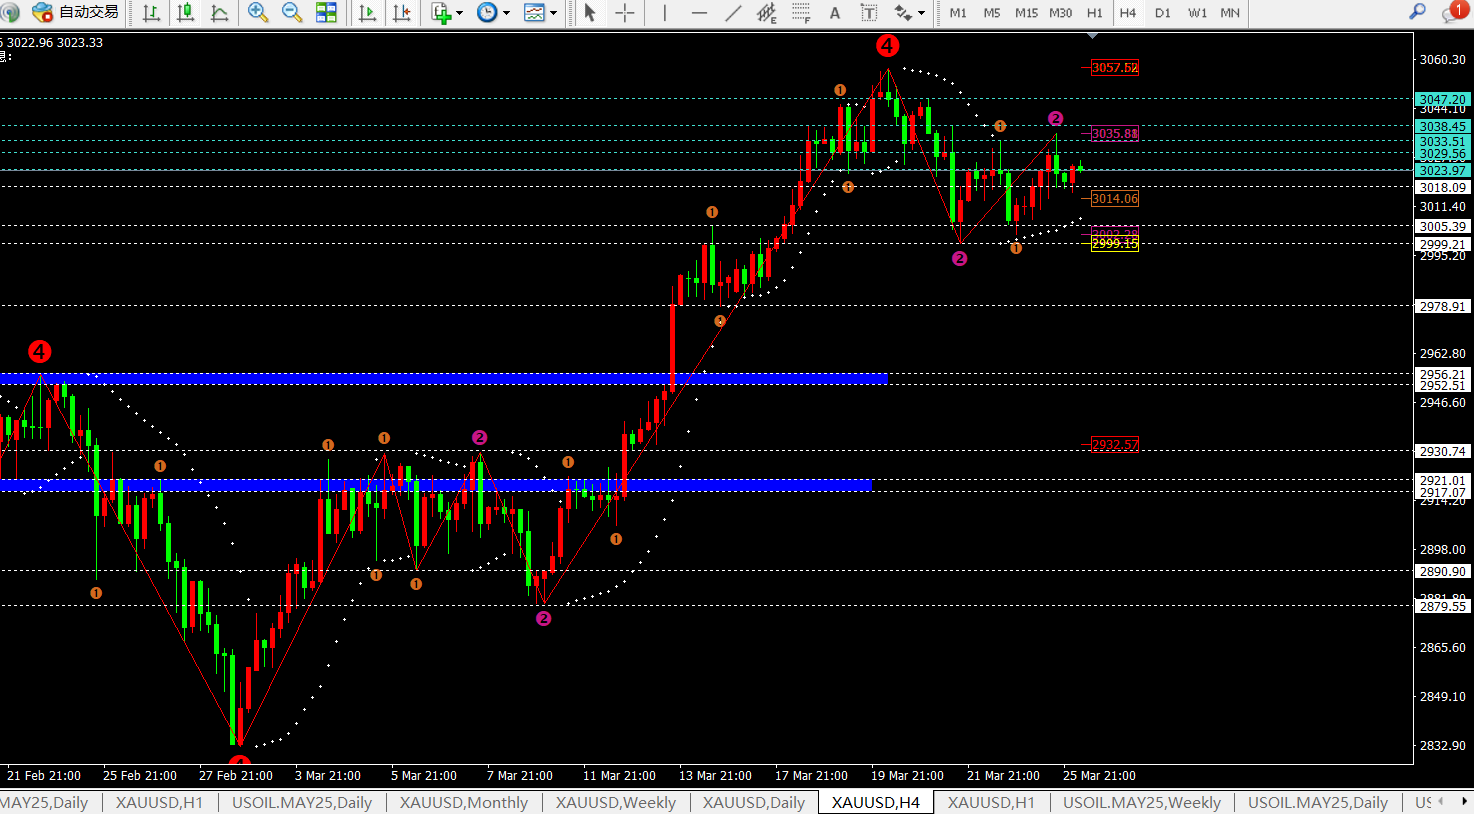Select the H4 timeframe button

1128,13
